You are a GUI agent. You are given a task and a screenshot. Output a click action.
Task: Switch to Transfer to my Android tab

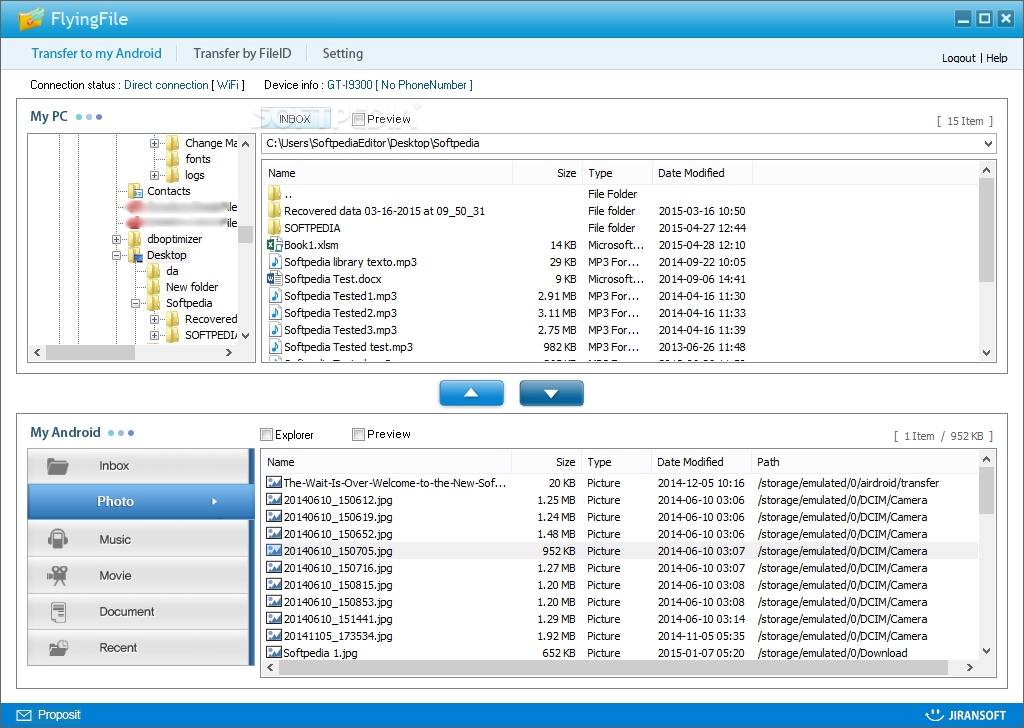point(96,54)
